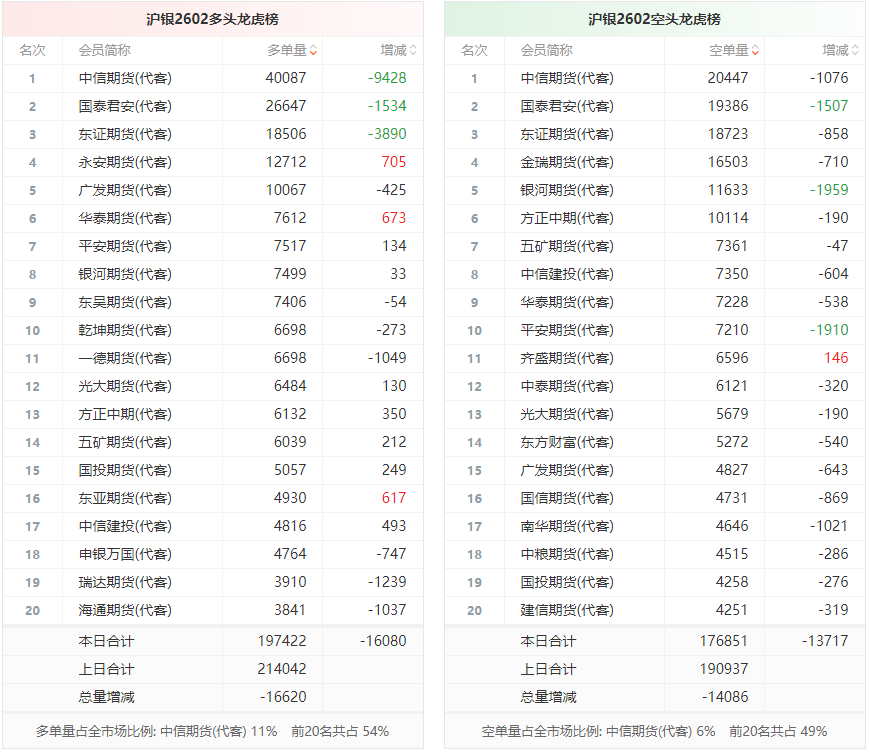Click the 沪银2602空头龙虎榜 title
Screen dimensions: 870x753
654,19
